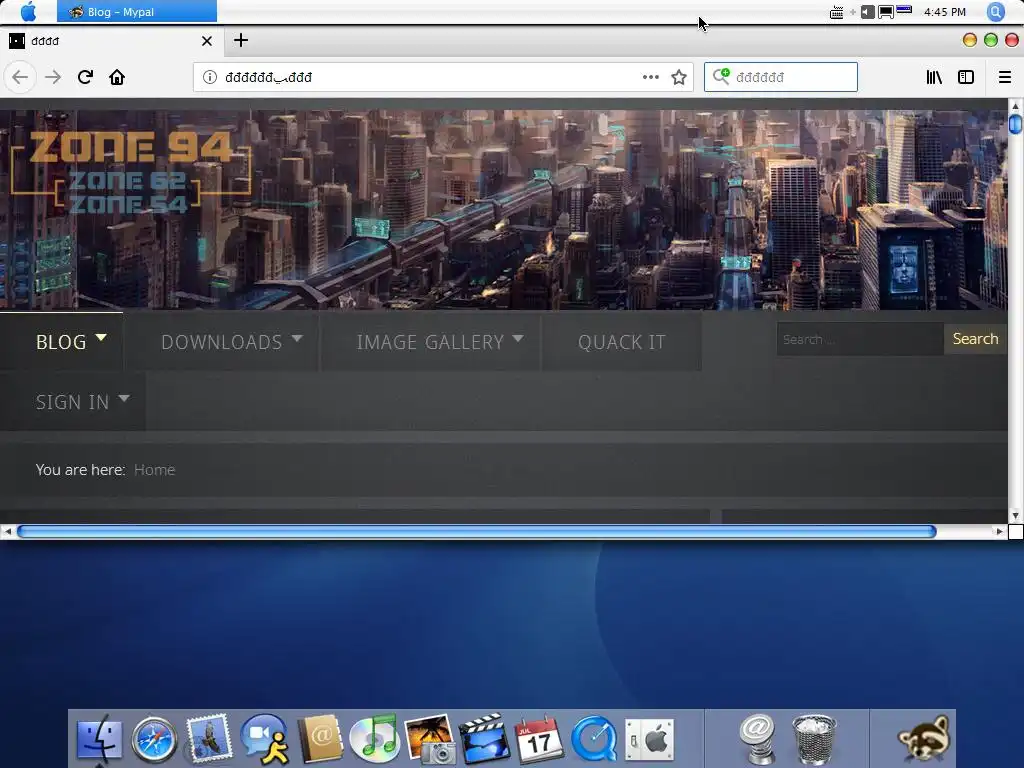The image size is (1024, 768).
Task: Show site information icon in address bar
Action: [x=210, y=77]
